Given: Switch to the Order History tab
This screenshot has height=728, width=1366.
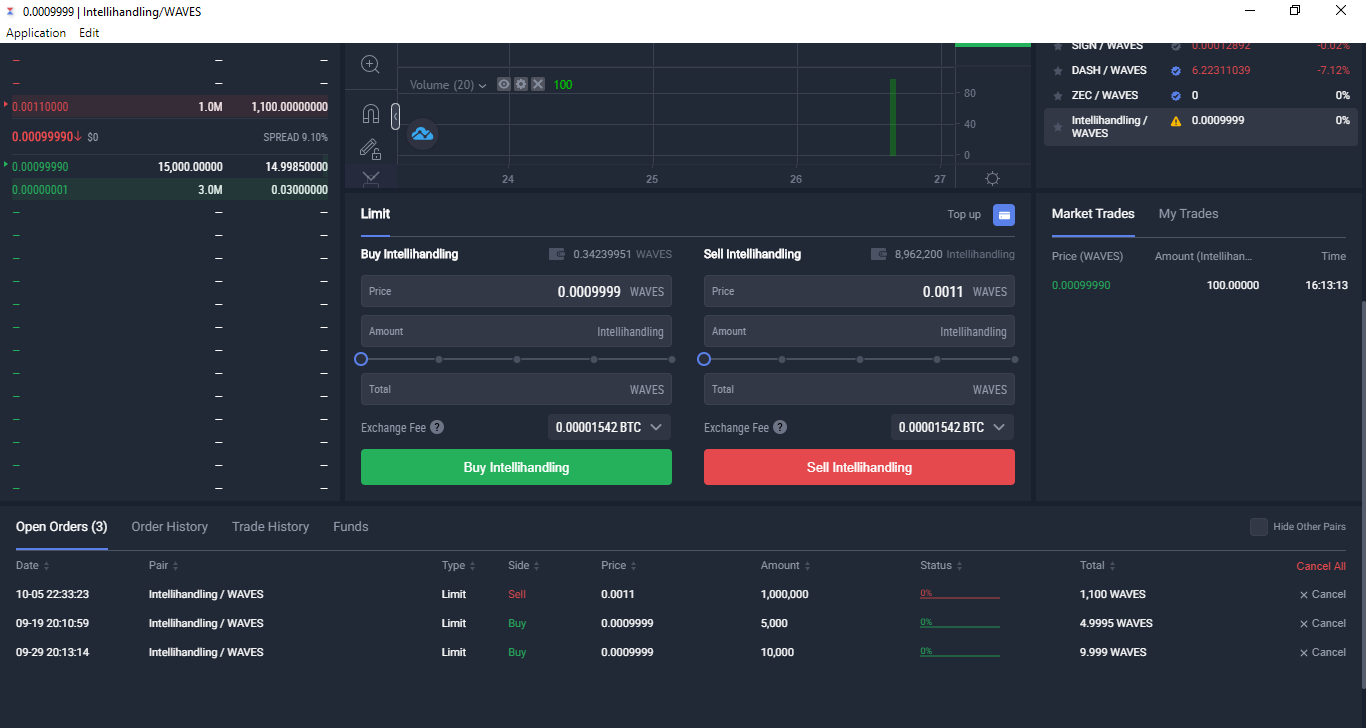Looking at the screenshot, I should point(170,527).
